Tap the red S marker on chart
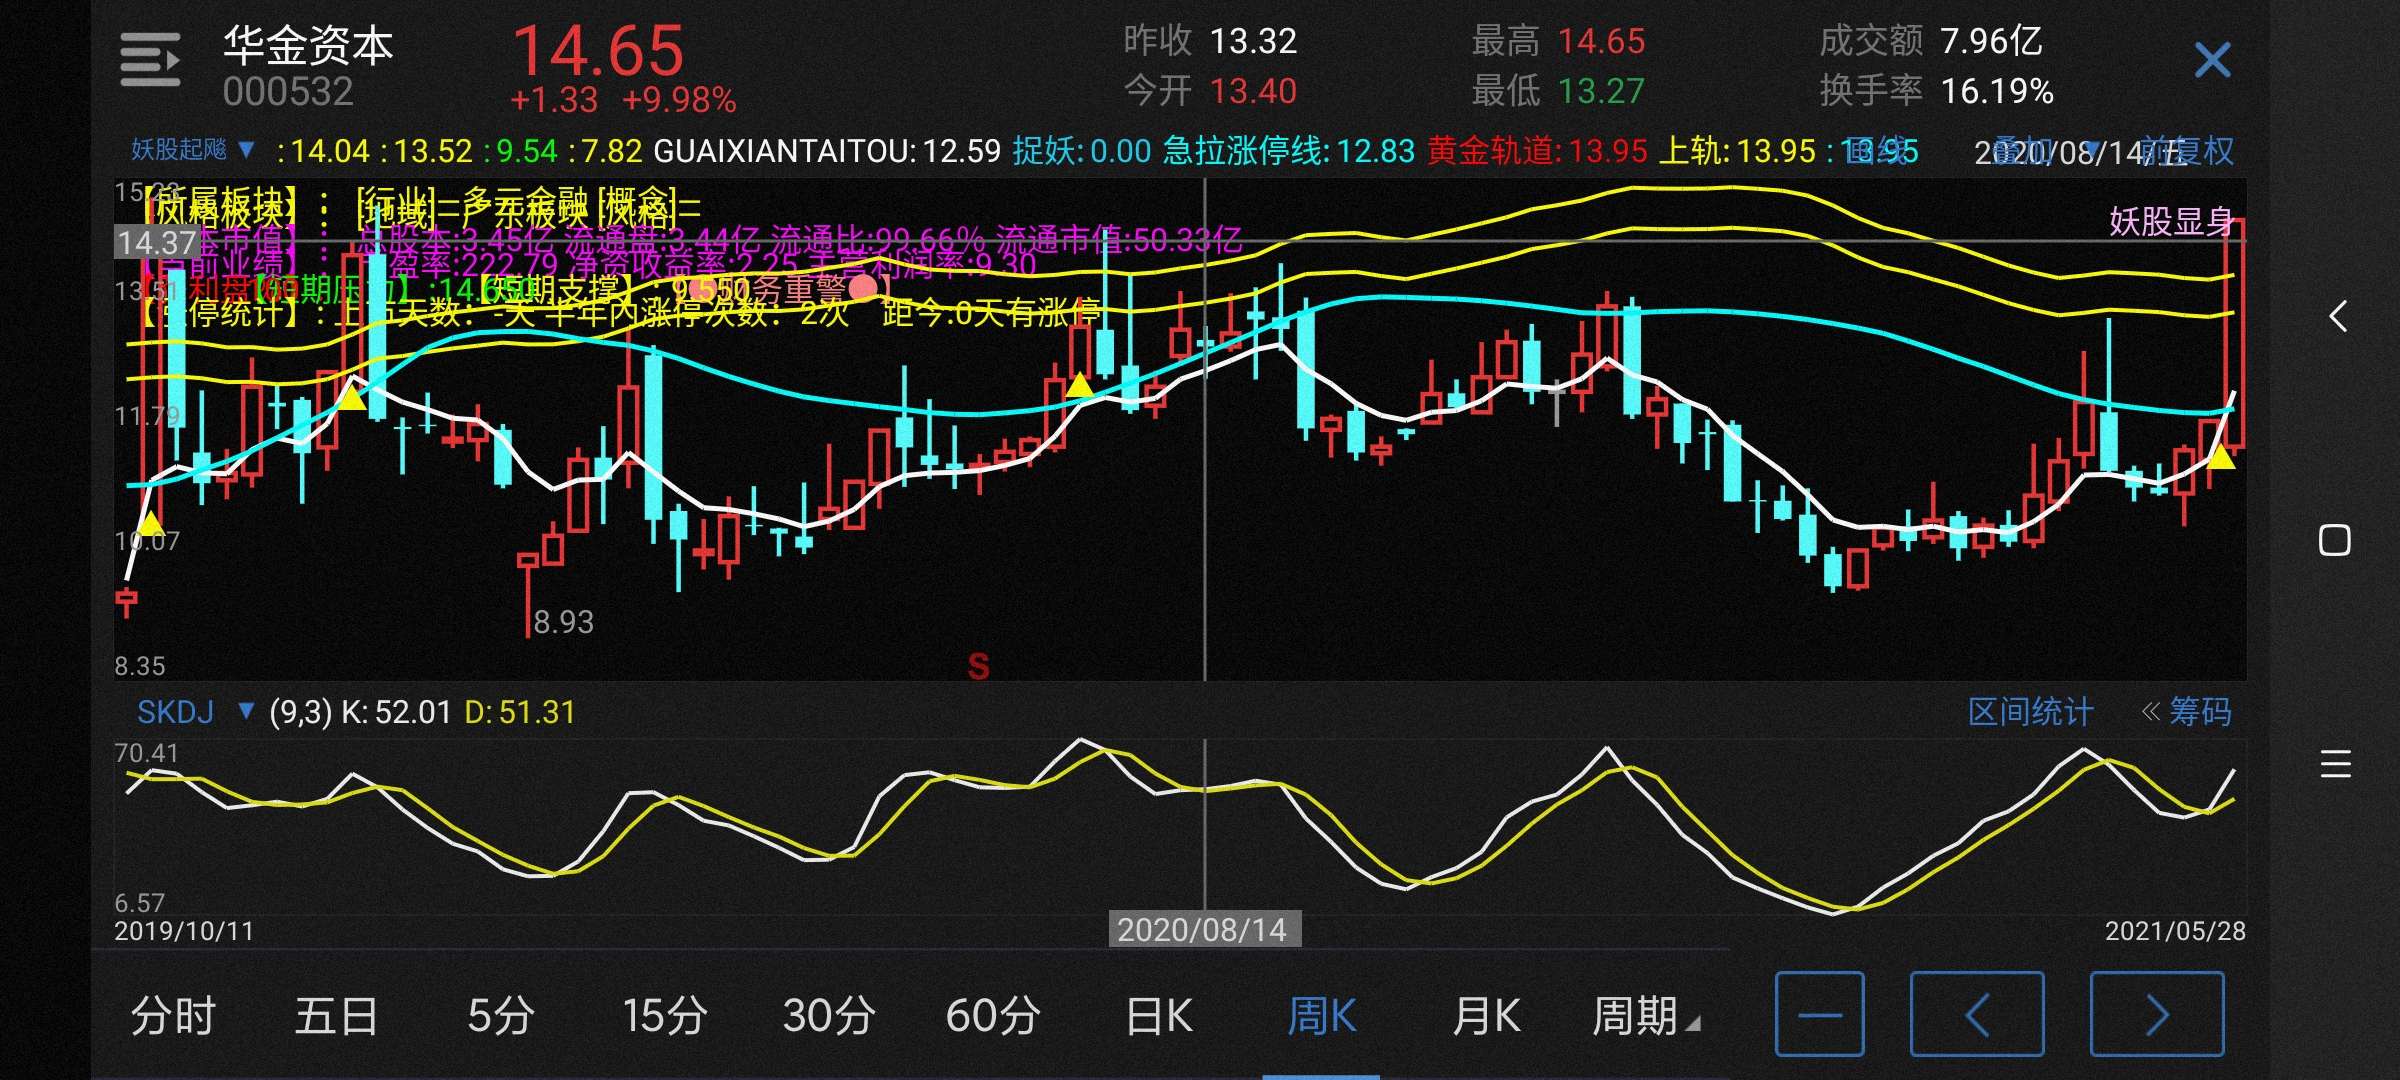The height and width of the screenshot is (1080, 2400). pos(979,666)
